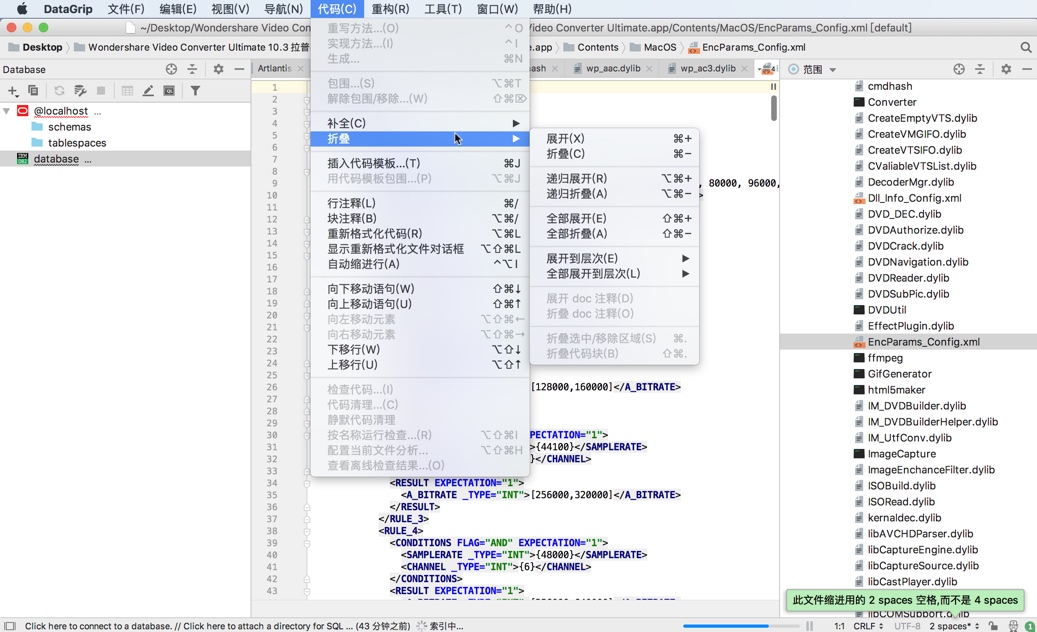Open Database panel settings gear
The width and height of the screenshot is (1037, 632).
click(x=218, y=69)
